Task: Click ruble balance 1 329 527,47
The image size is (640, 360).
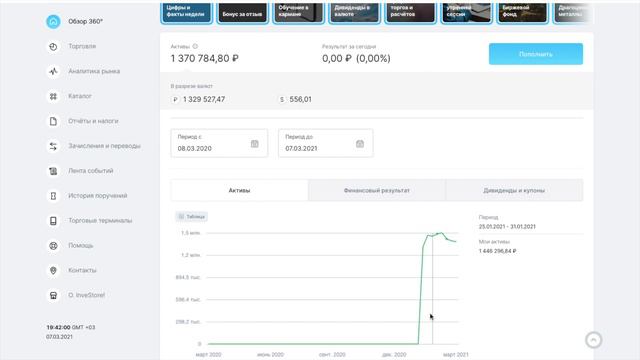Action: tap(204, 100)
